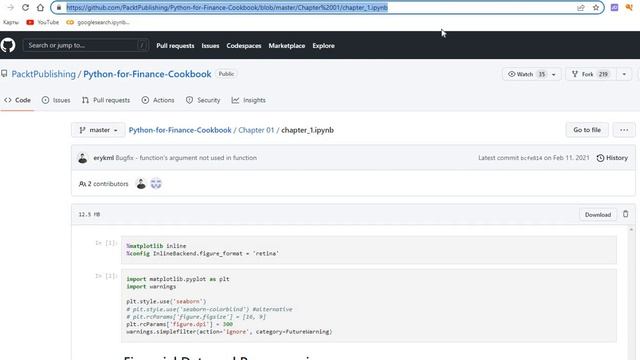Open Explore in header
The width and height of the screenshot is (640, 360).
tap(323, 46)
